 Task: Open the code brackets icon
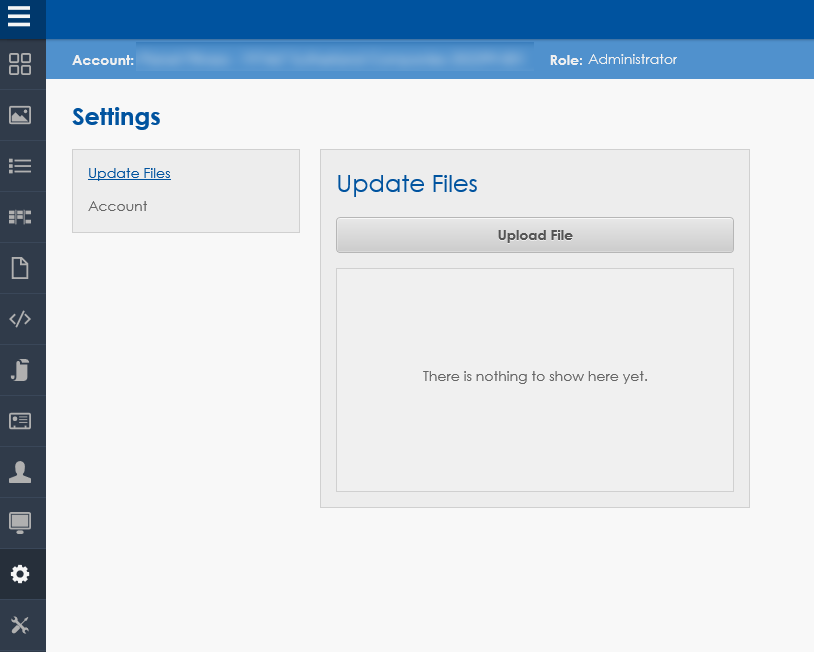coord(20,319)
